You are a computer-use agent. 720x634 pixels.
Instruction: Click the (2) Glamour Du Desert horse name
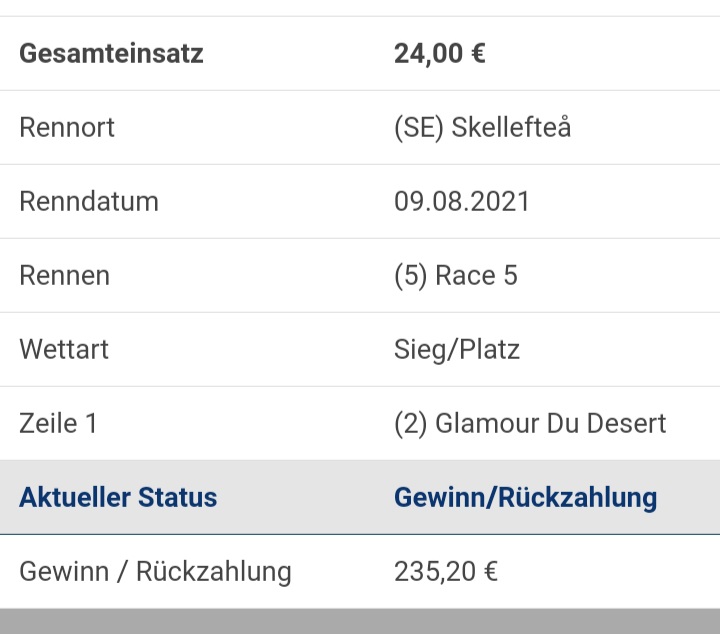530,424
